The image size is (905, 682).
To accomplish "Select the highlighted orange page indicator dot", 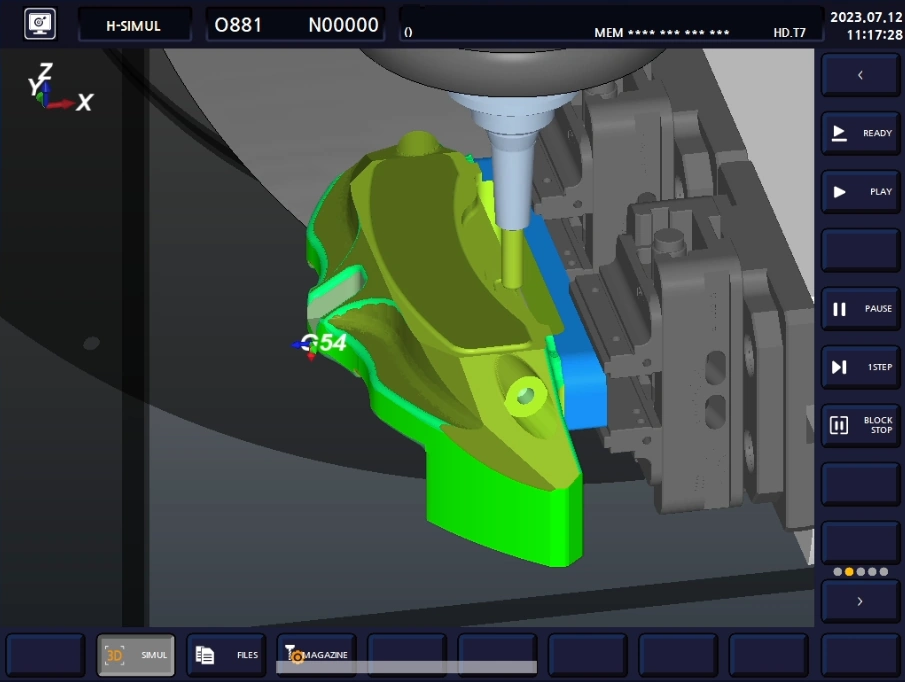I will pyautogui.click(x=849, y=572).
